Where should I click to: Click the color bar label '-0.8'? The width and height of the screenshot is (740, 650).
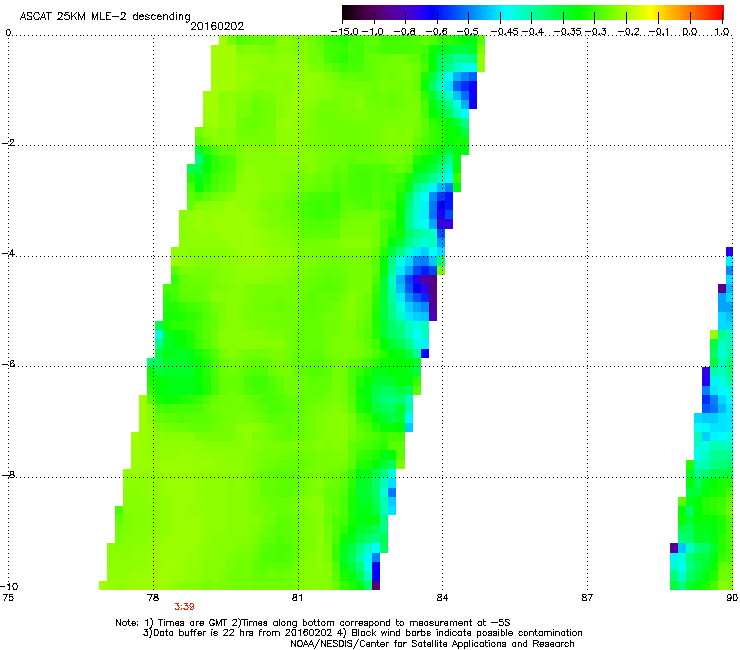click(x=404, y=32)
